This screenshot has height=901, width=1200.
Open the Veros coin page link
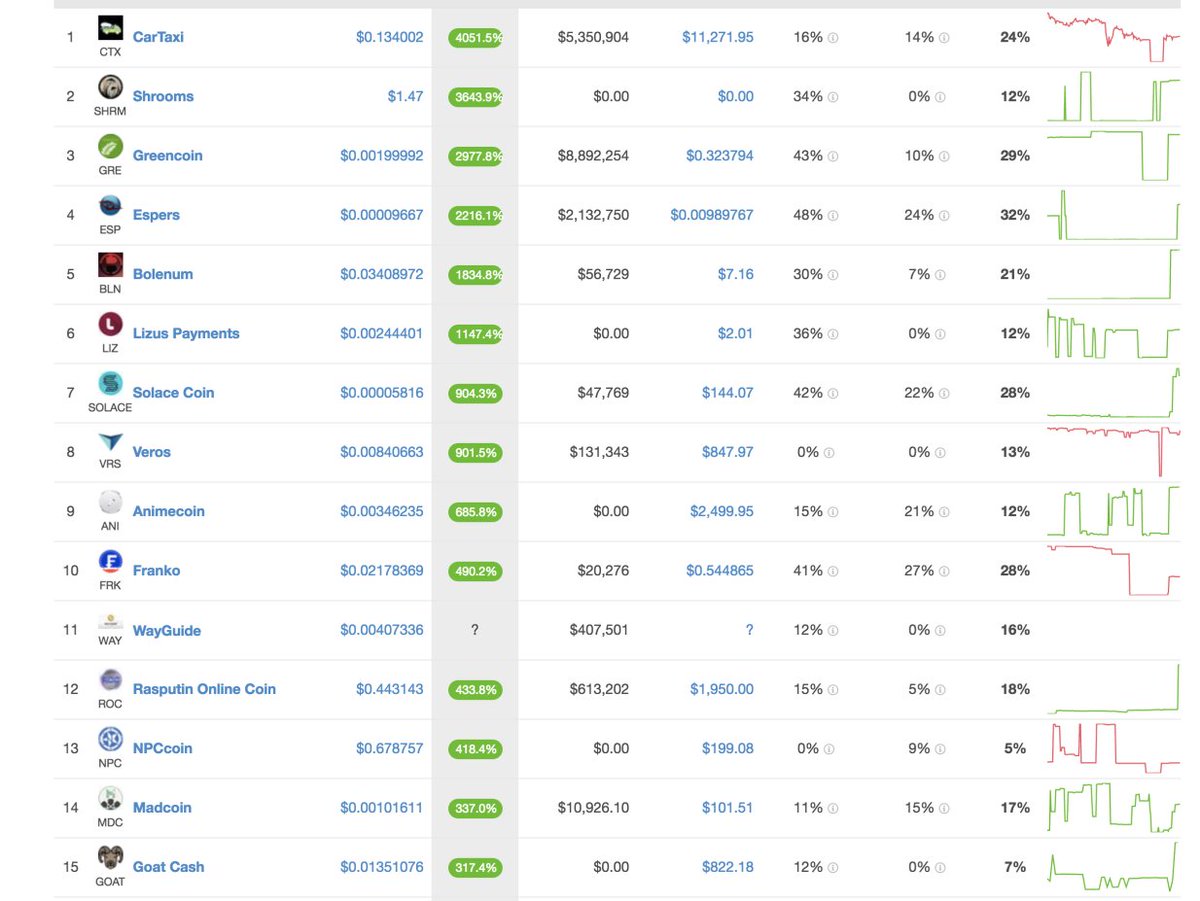pyautogui.click(x=152, y=452)
